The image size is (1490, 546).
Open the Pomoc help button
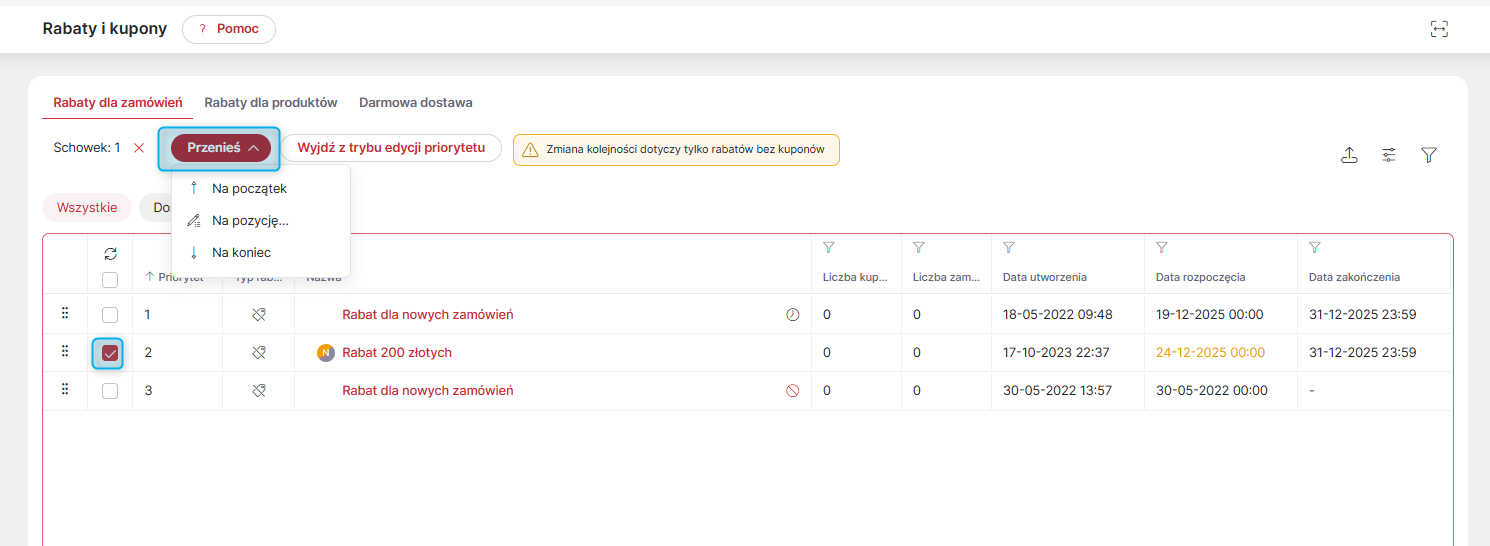[229, 29]
